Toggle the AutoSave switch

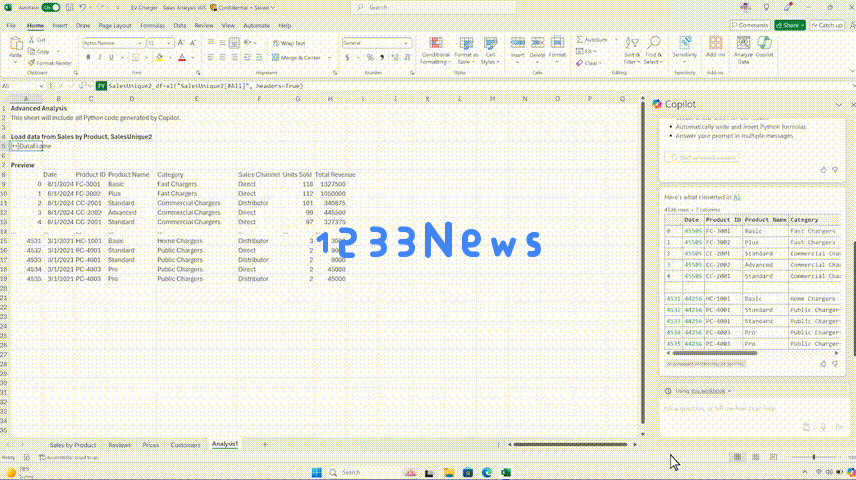51,8
